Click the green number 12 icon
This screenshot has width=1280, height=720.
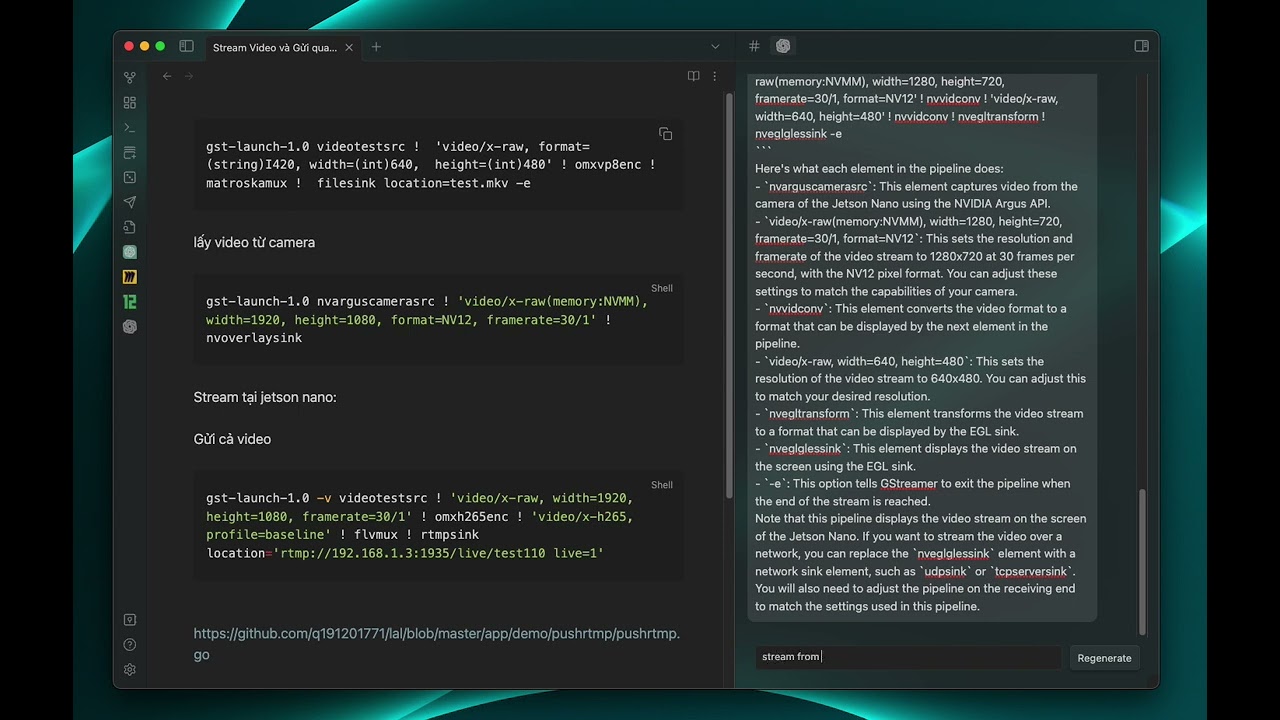tap(129, 301)
